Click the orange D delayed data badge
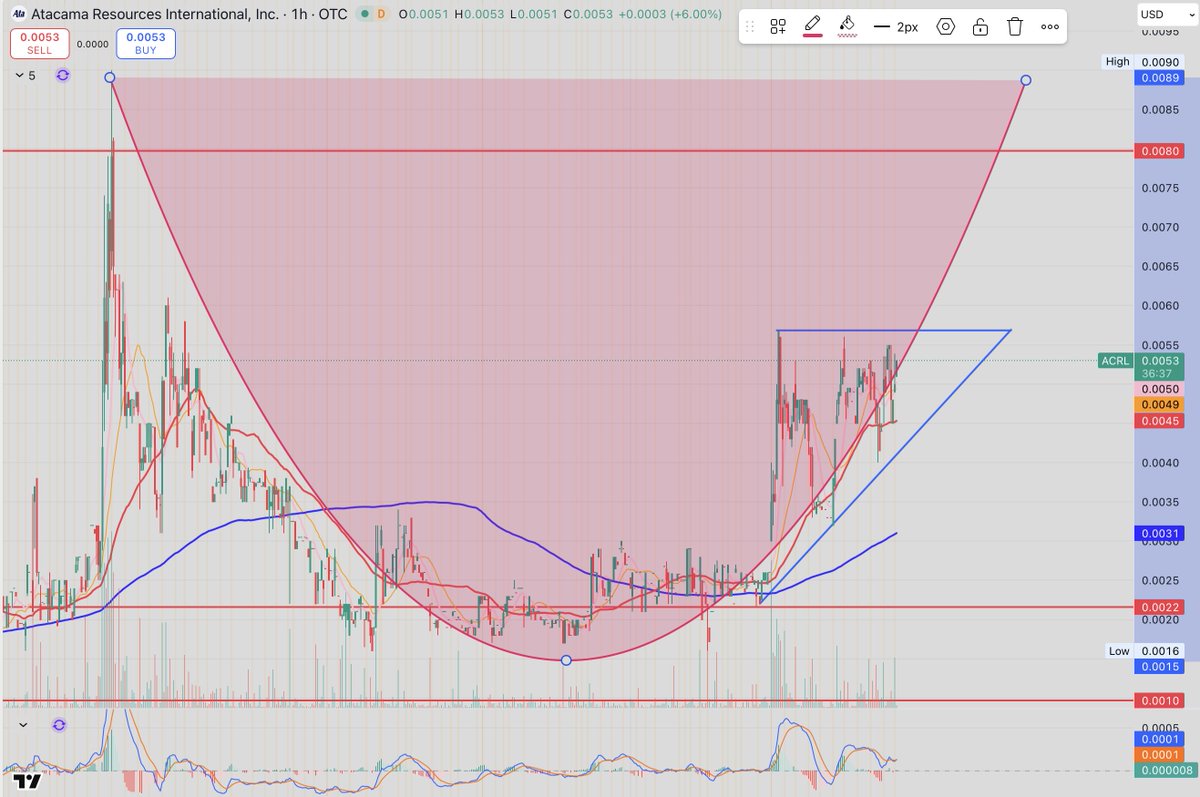The height and width of the screenshot is (797, 1200). coord(381,14)
